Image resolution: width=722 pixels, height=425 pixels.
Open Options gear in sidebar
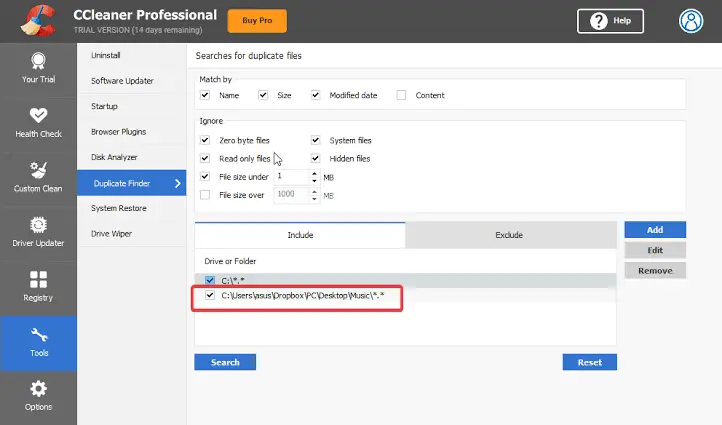(38, 396)
